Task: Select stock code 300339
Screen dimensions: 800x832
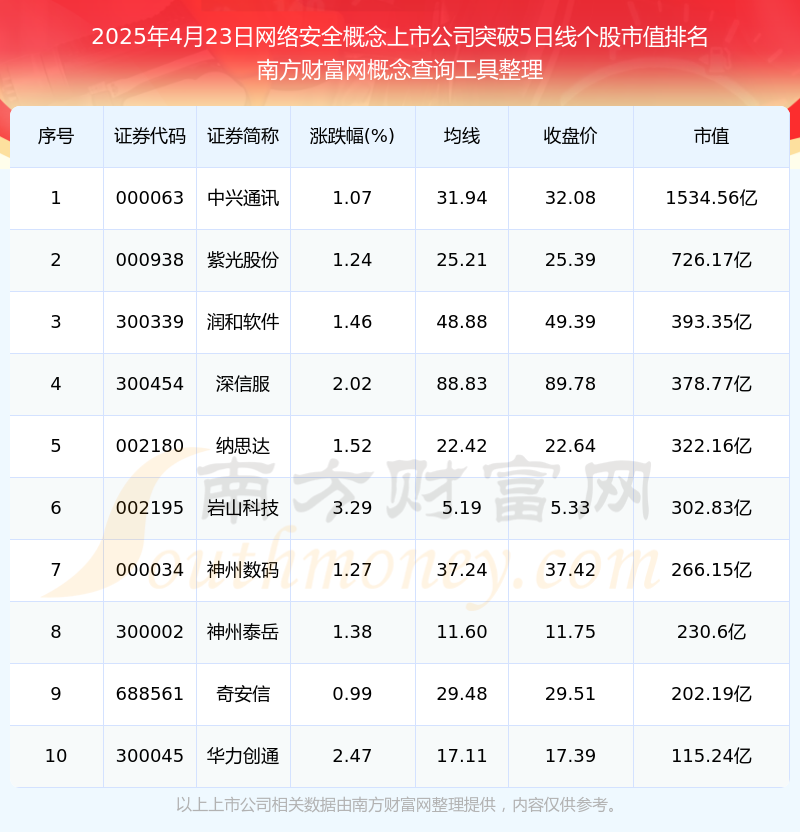Action: coord(150,322)
